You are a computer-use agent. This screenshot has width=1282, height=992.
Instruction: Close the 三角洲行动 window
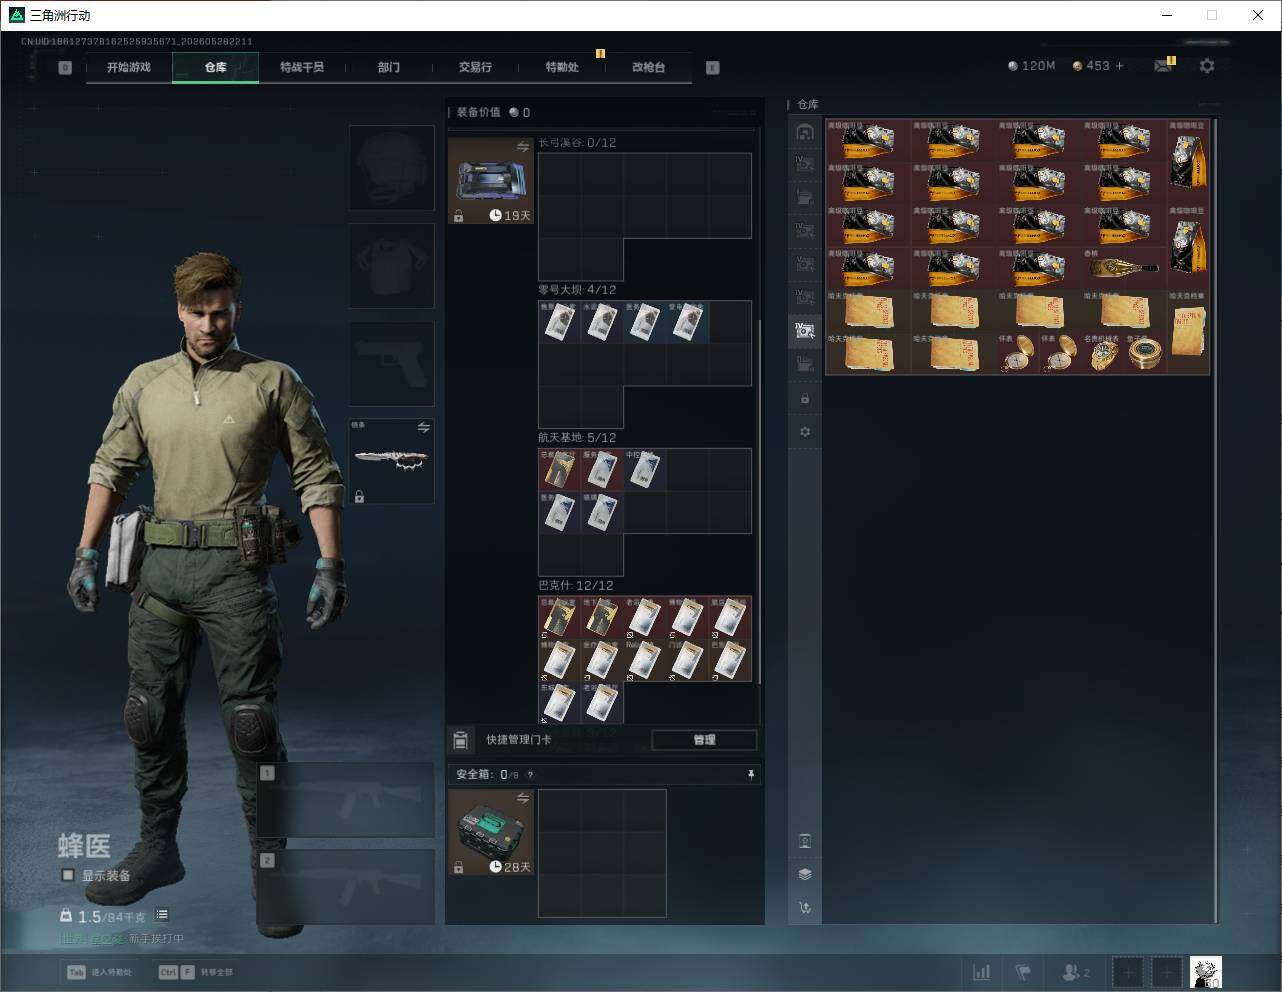coord(1258,15)
